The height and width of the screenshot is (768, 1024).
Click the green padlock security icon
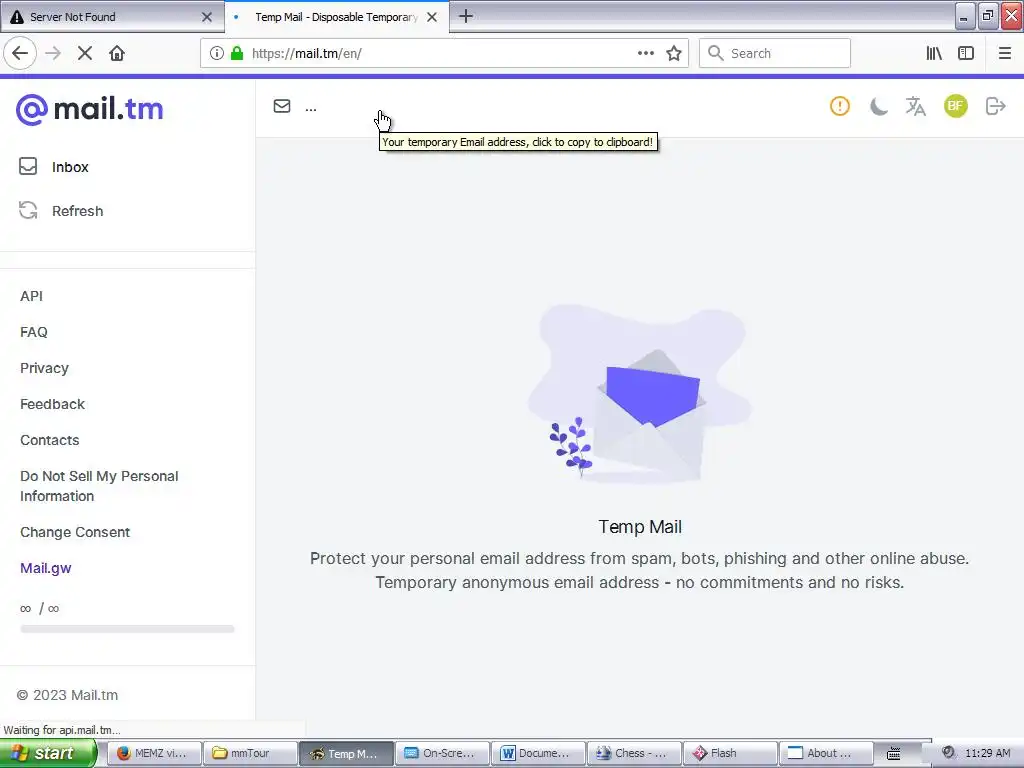(237, 53)
